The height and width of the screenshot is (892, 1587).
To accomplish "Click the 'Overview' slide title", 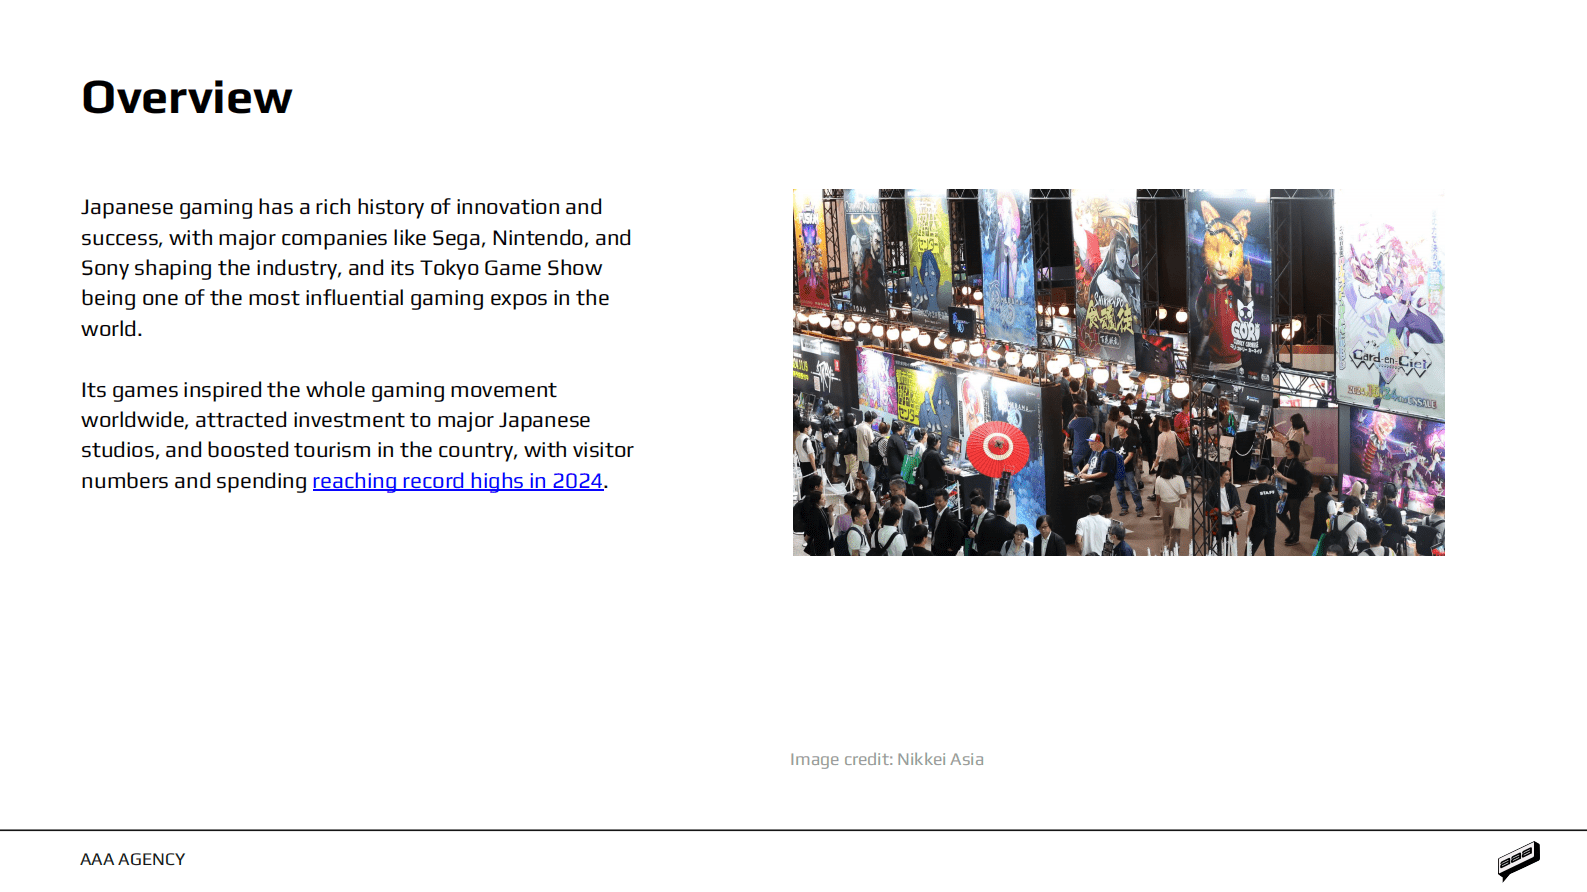I will pos(187,98).
